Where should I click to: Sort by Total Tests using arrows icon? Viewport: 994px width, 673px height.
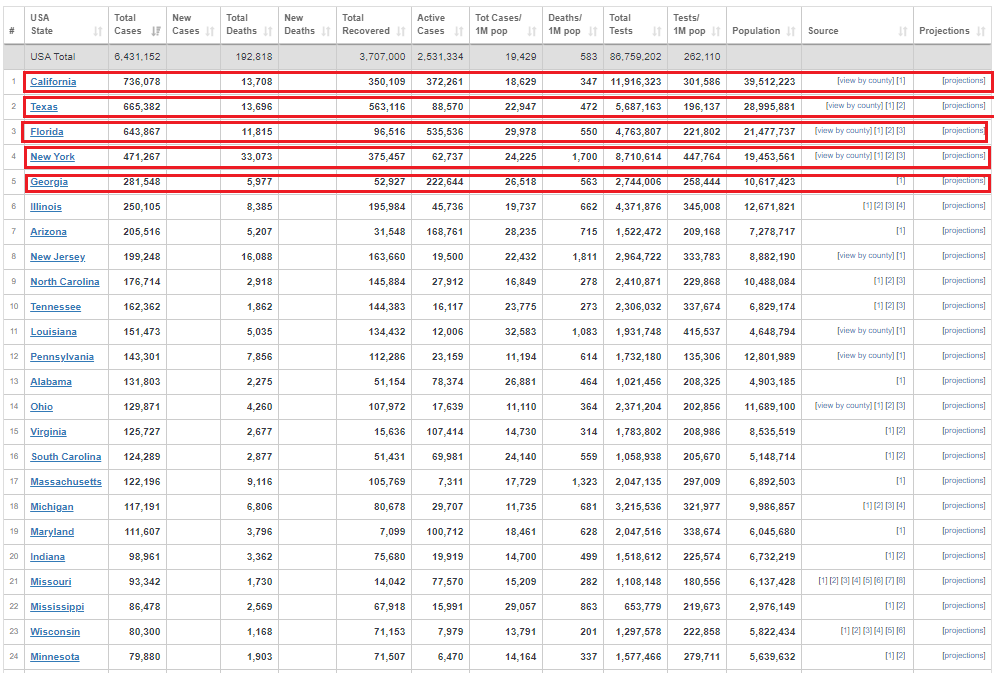(655, 31)
